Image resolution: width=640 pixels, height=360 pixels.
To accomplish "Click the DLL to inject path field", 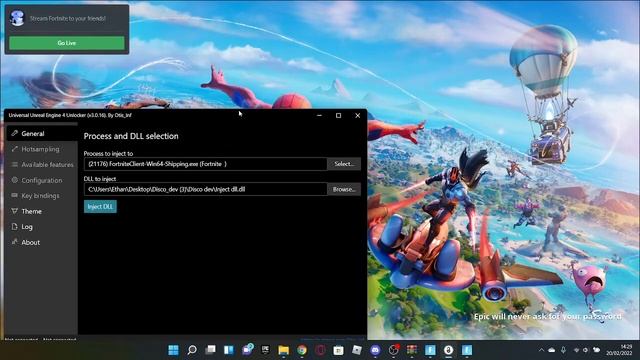I will tap(205, 189).
